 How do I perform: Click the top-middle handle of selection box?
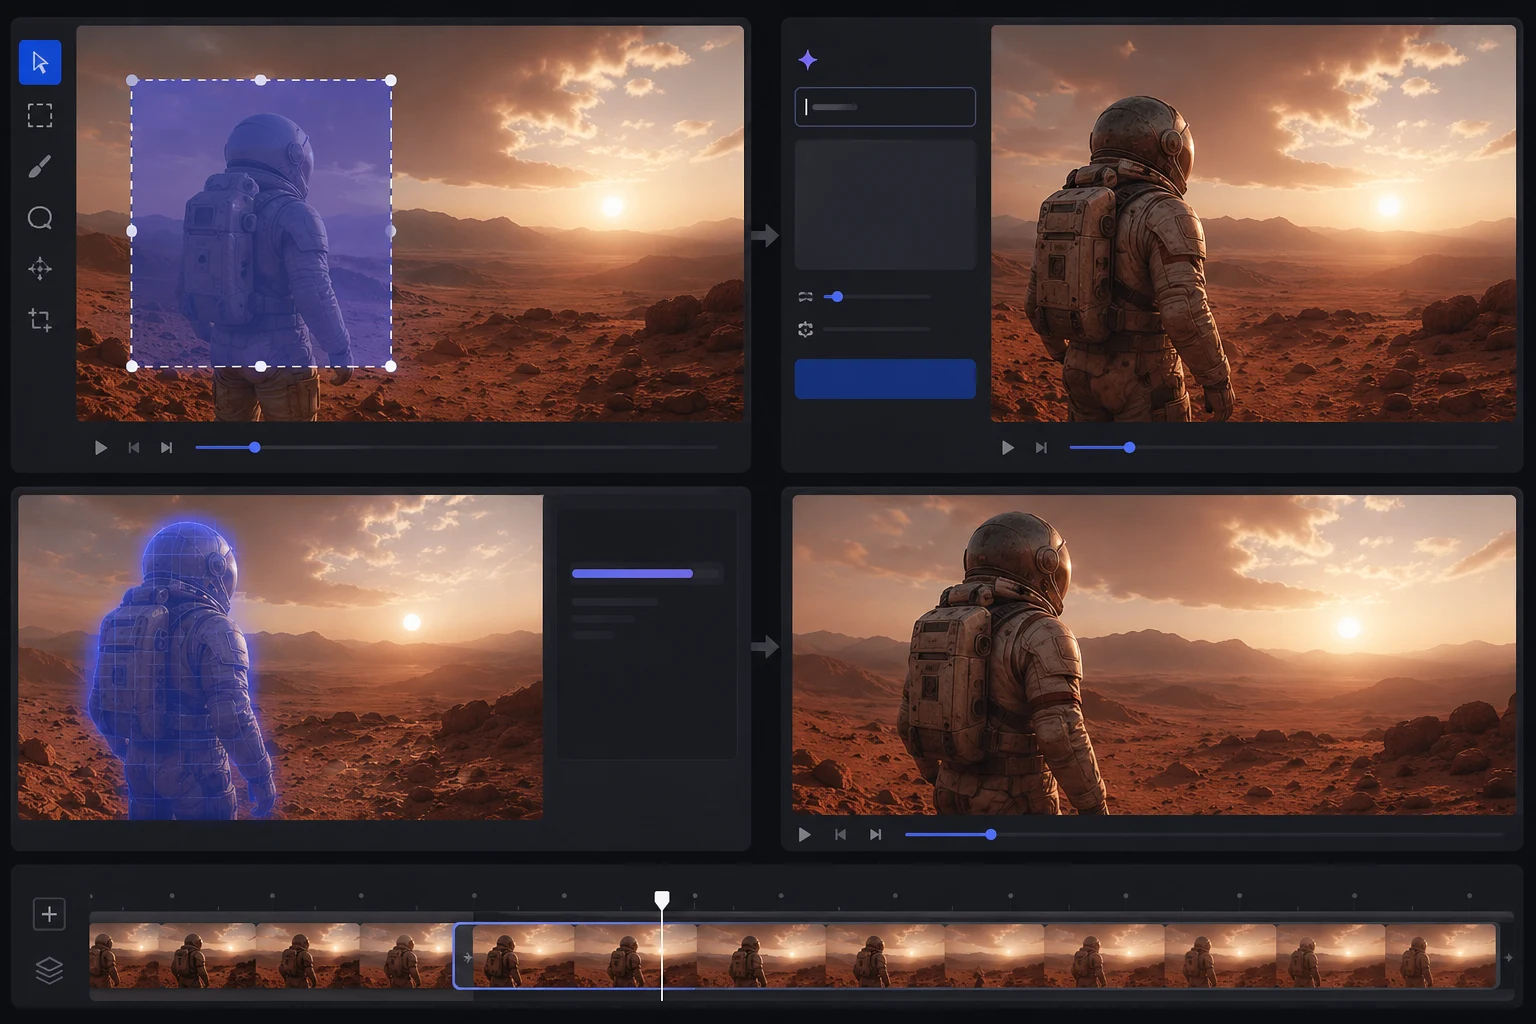pos(261,80)
